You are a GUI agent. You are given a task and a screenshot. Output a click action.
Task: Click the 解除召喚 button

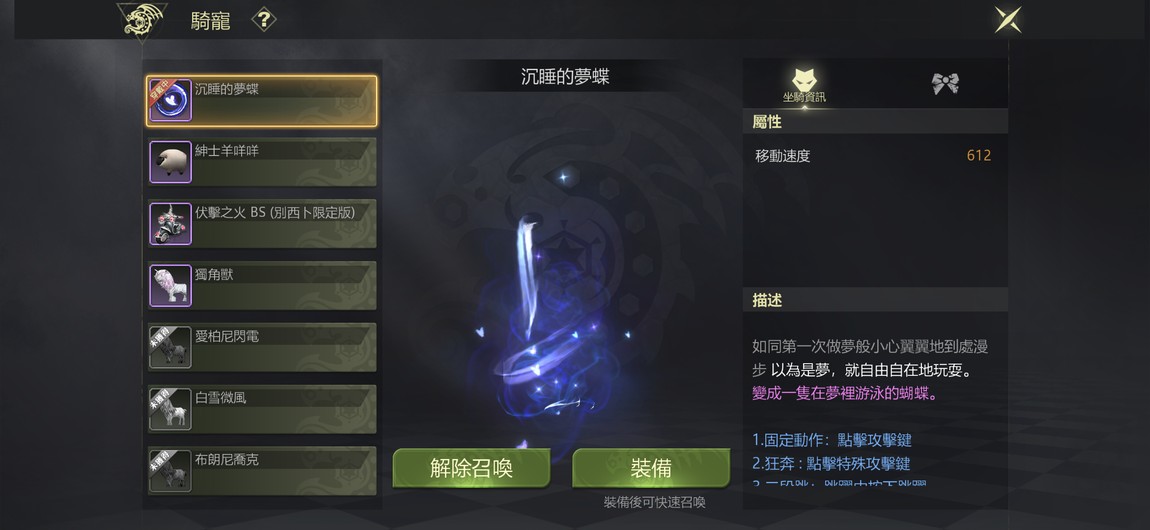[472, 468]
